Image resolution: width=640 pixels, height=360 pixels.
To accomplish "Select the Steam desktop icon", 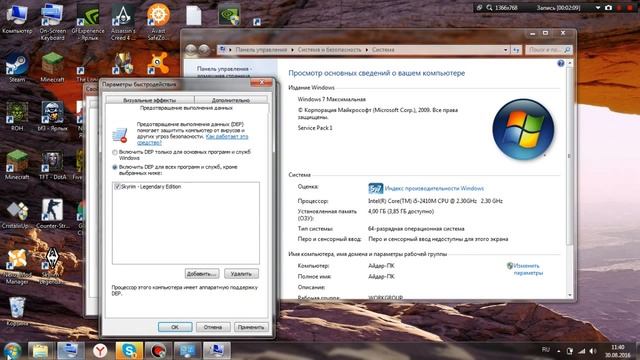I will [17, 67].
